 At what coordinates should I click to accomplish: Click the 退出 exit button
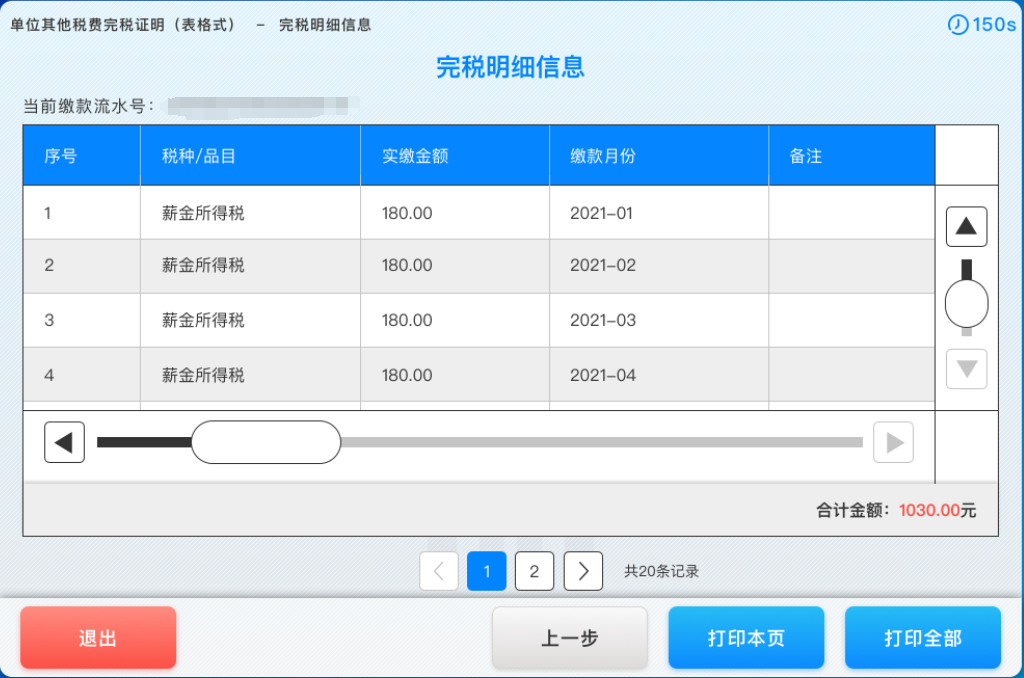97,637
